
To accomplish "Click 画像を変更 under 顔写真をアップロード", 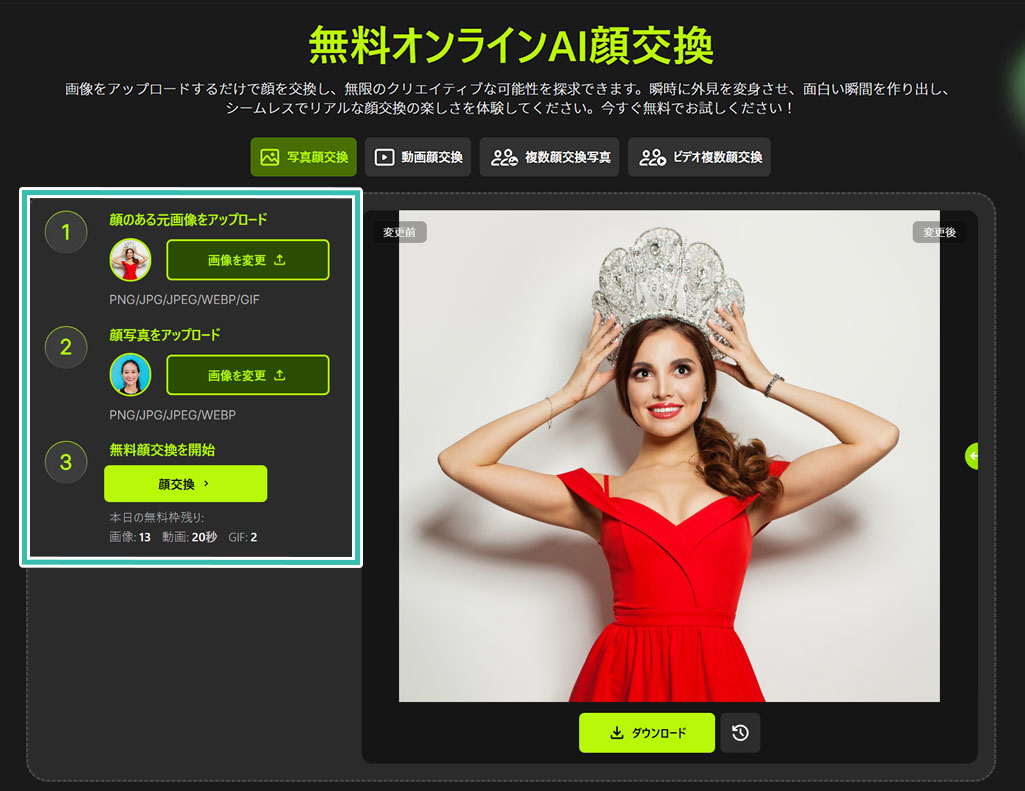I will (x=247, y=375).
